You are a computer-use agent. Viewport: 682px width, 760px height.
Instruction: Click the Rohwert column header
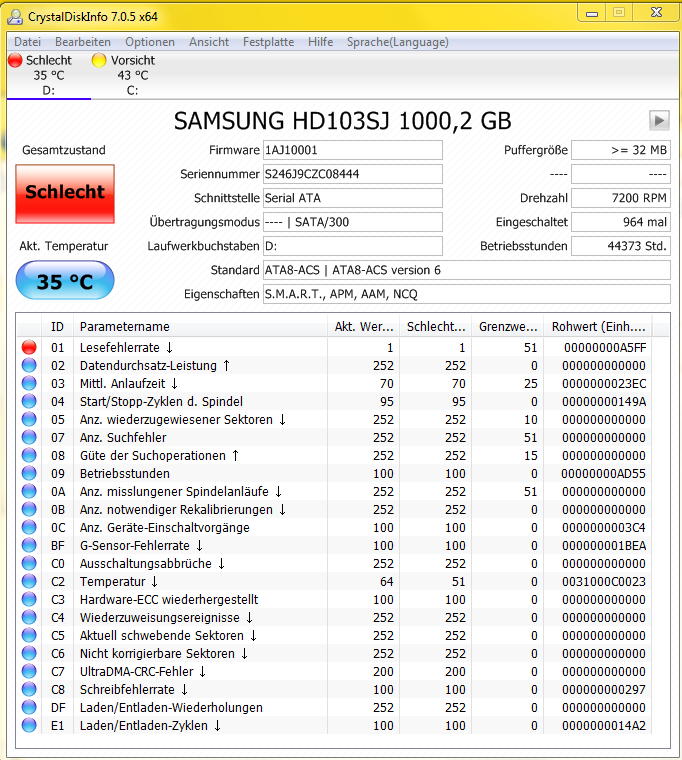point(598,327)
